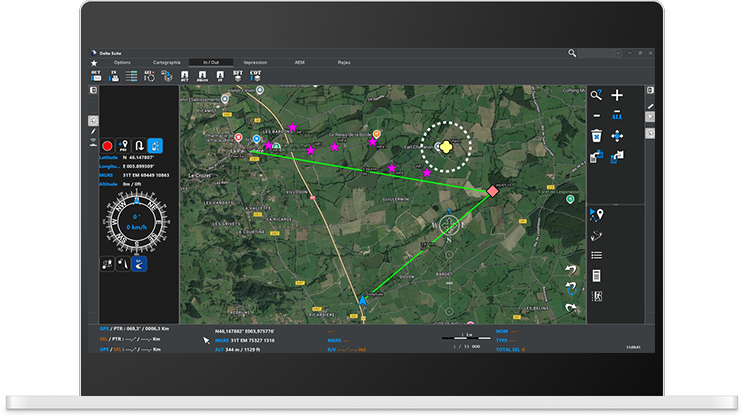Click the BFT toolbar icon

point(238,75)
